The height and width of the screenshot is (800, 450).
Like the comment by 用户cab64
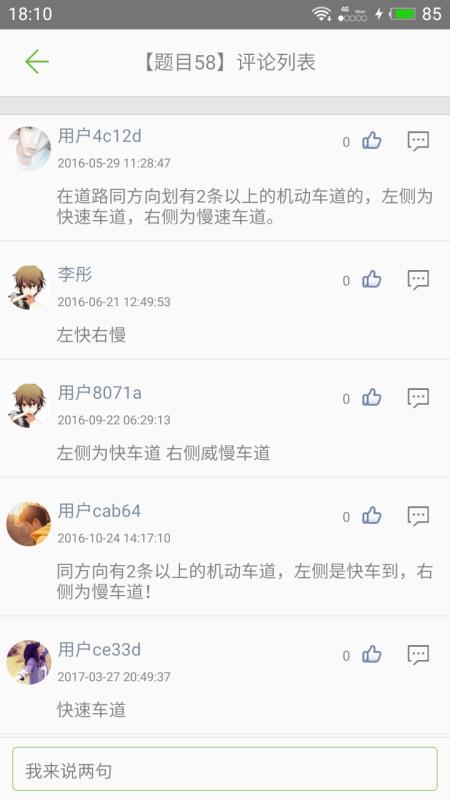pos(372,516)
